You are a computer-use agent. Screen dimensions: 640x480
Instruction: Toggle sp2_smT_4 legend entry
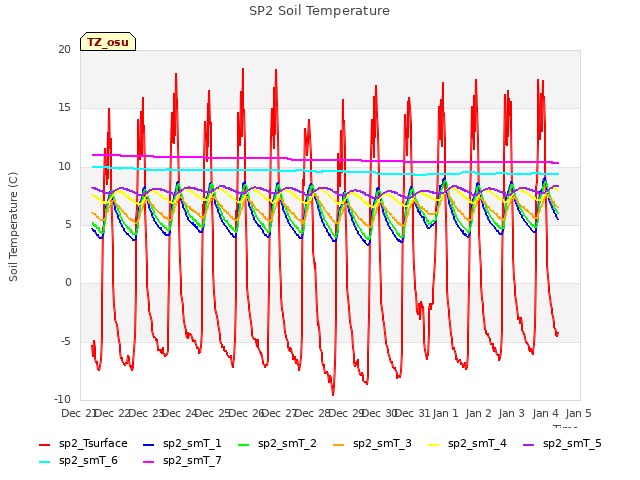pyautogui.click(x=467, y=444)
